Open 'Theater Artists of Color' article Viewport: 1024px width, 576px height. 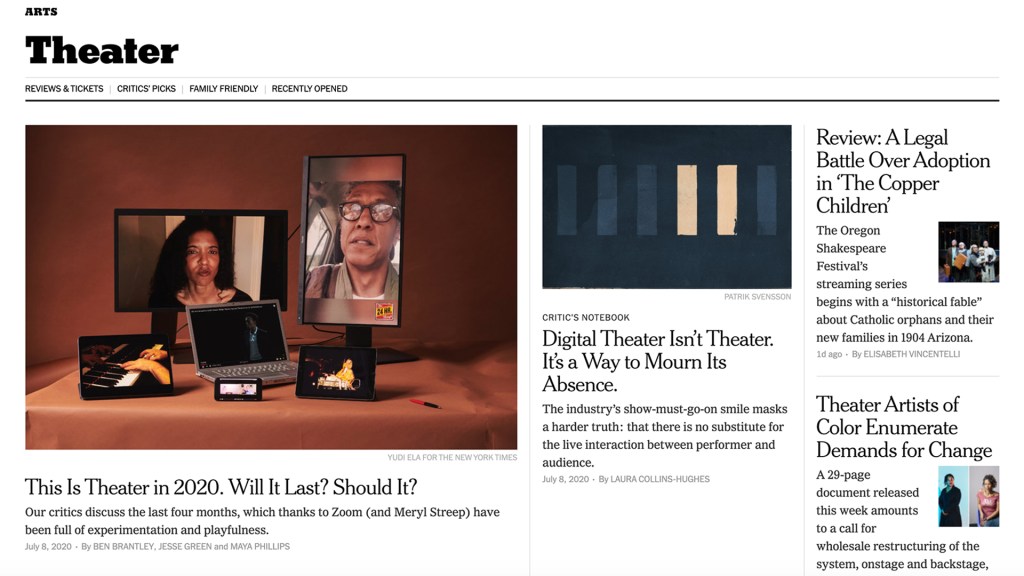point(904,427)
